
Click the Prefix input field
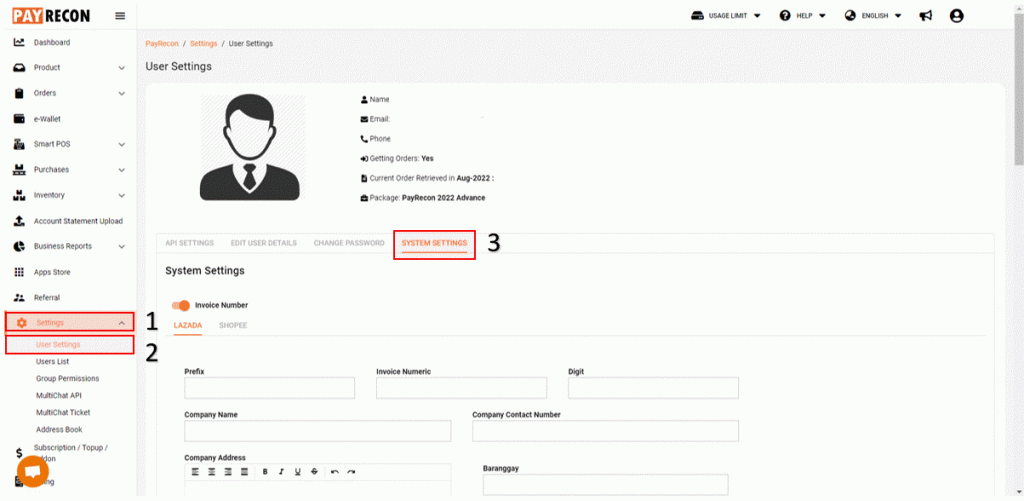(270, 388)
